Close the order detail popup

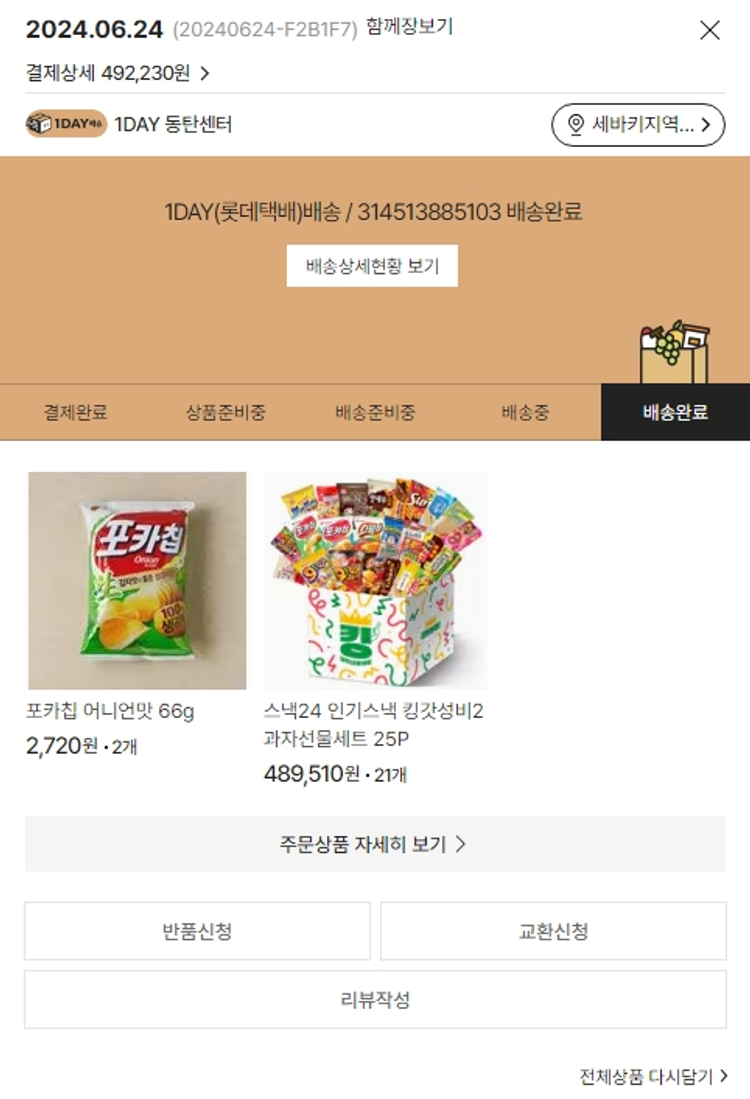pos(710,30)
